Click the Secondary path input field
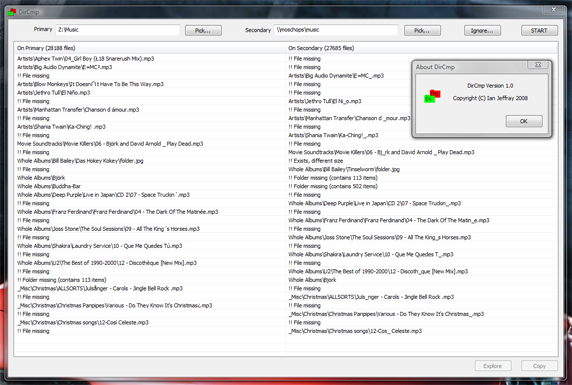 (336, 30)
